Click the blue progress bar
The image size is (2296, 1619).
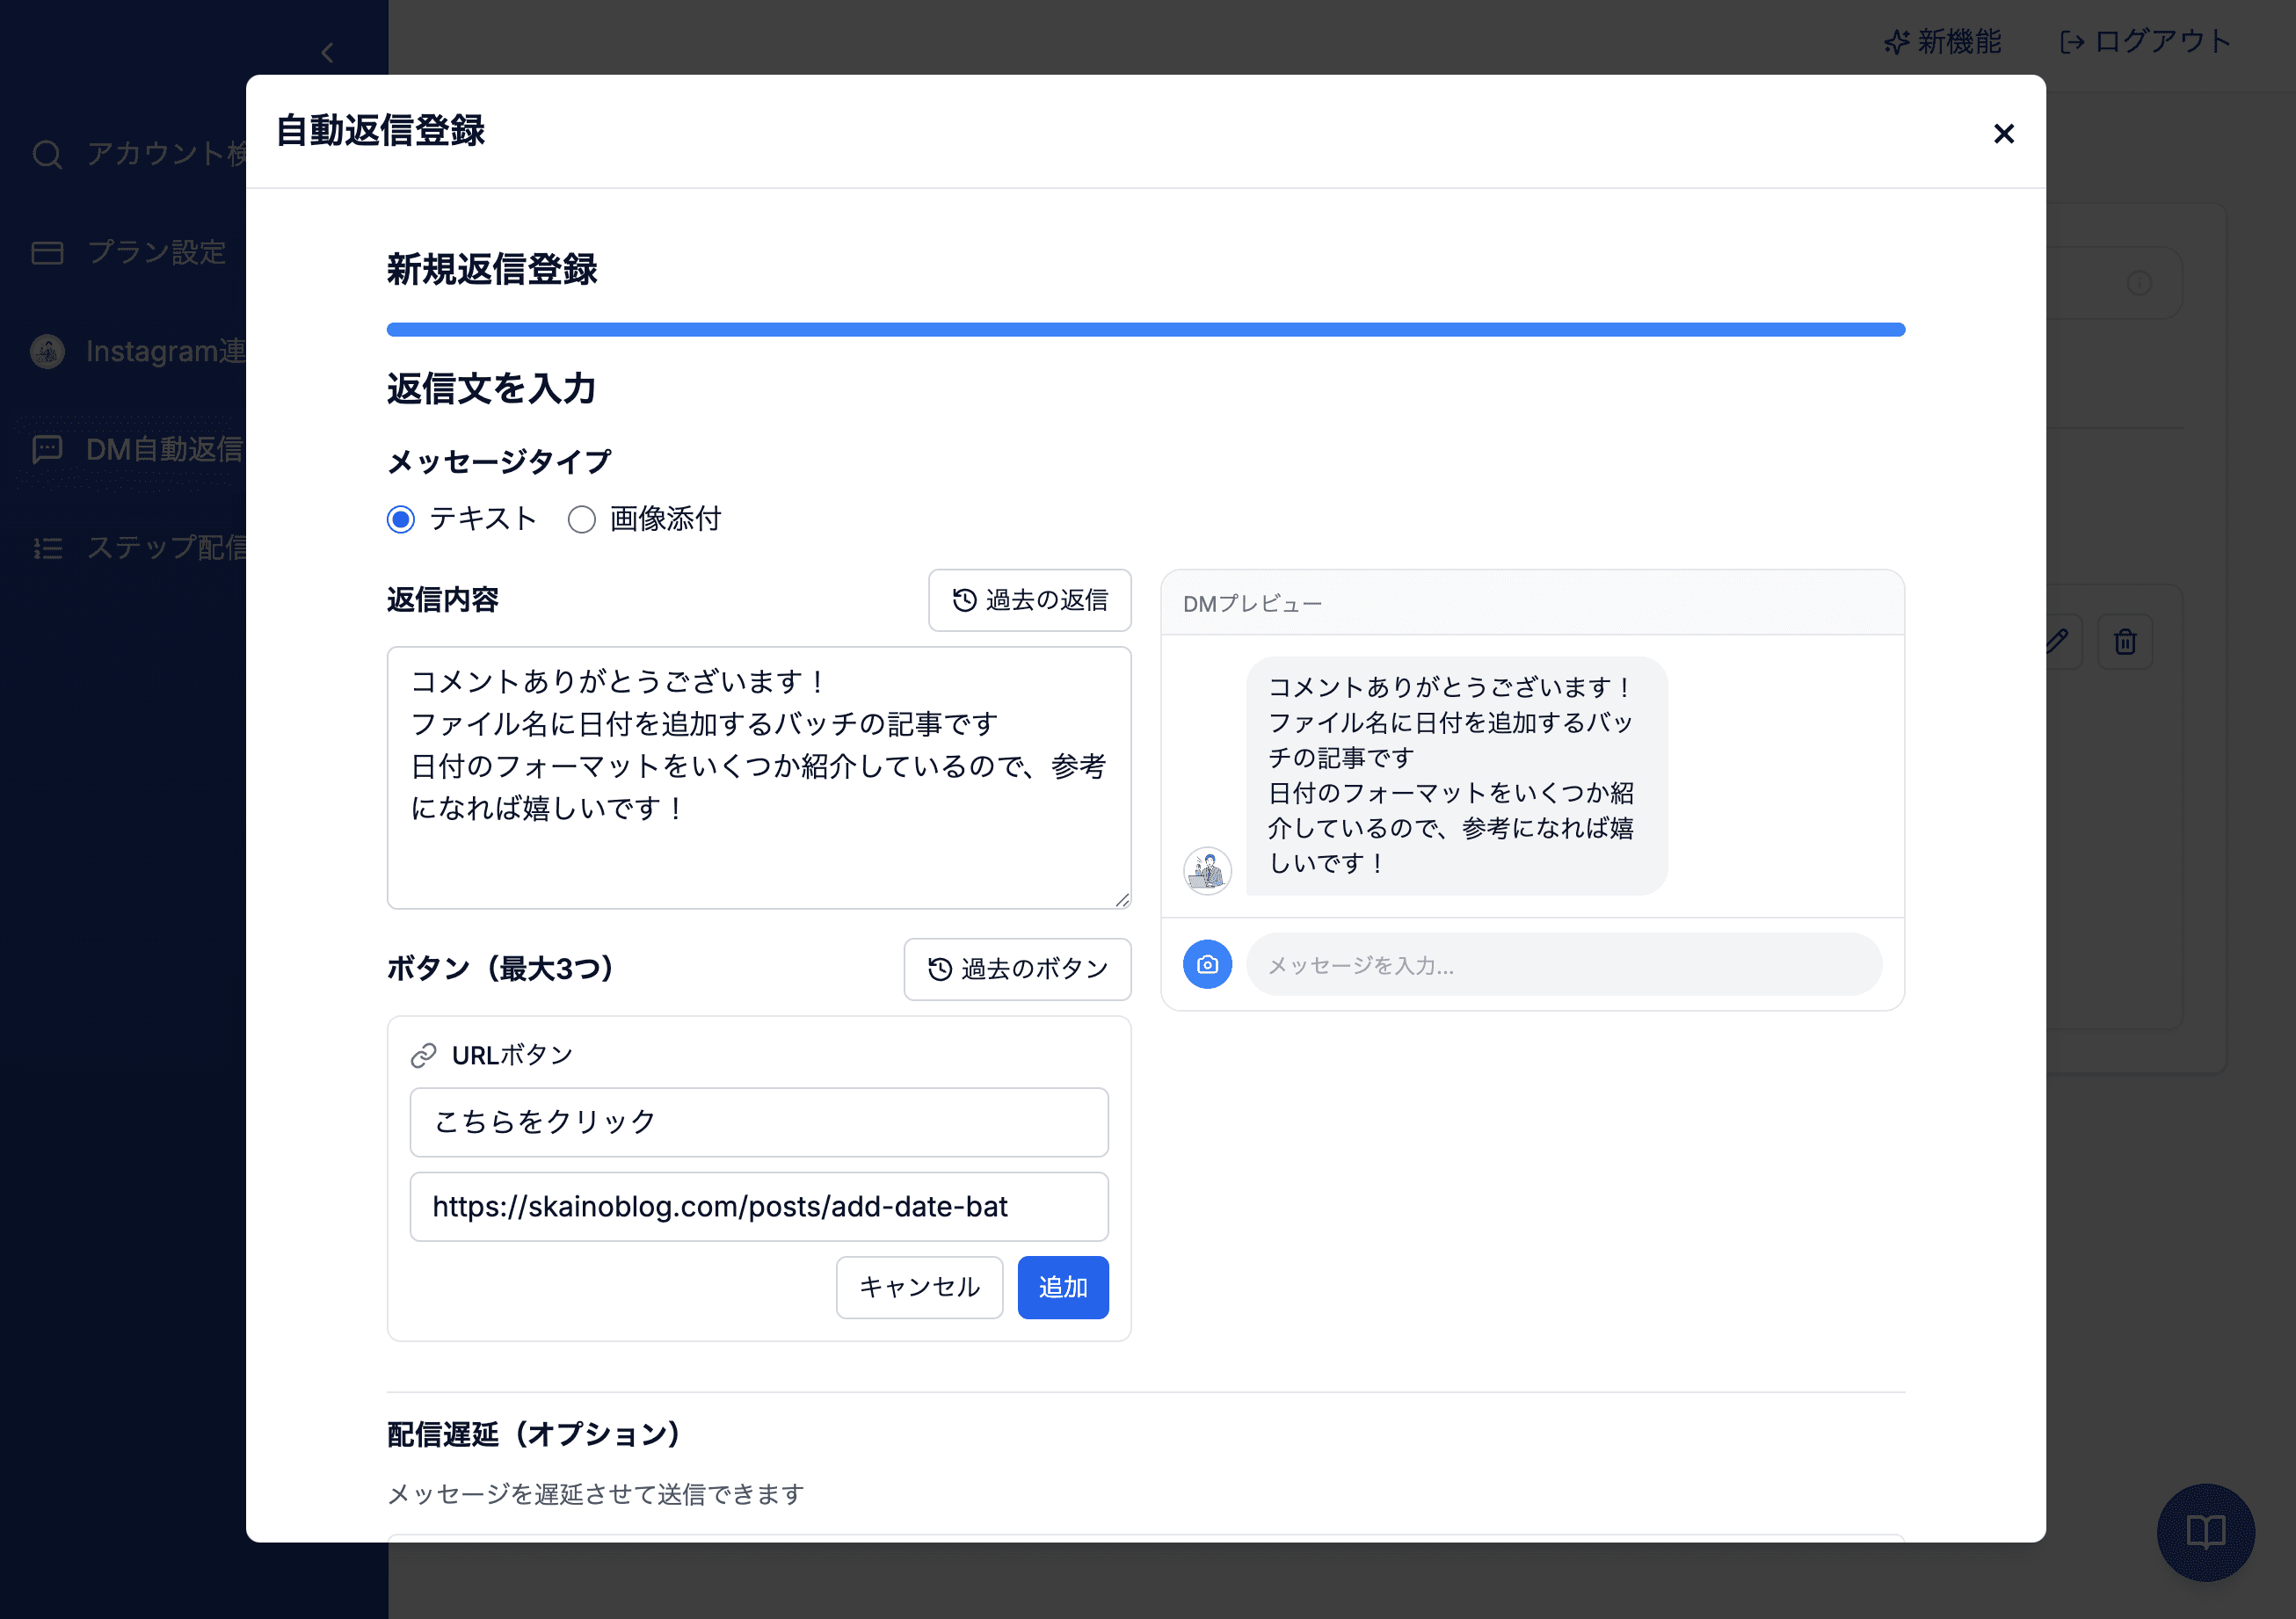click(x=1146, y=330)
